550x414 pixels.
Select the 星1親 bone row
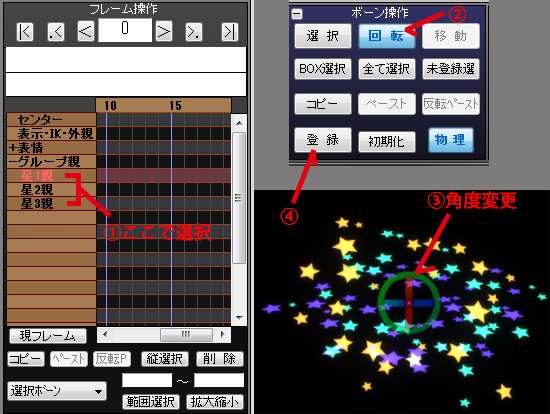51,176
